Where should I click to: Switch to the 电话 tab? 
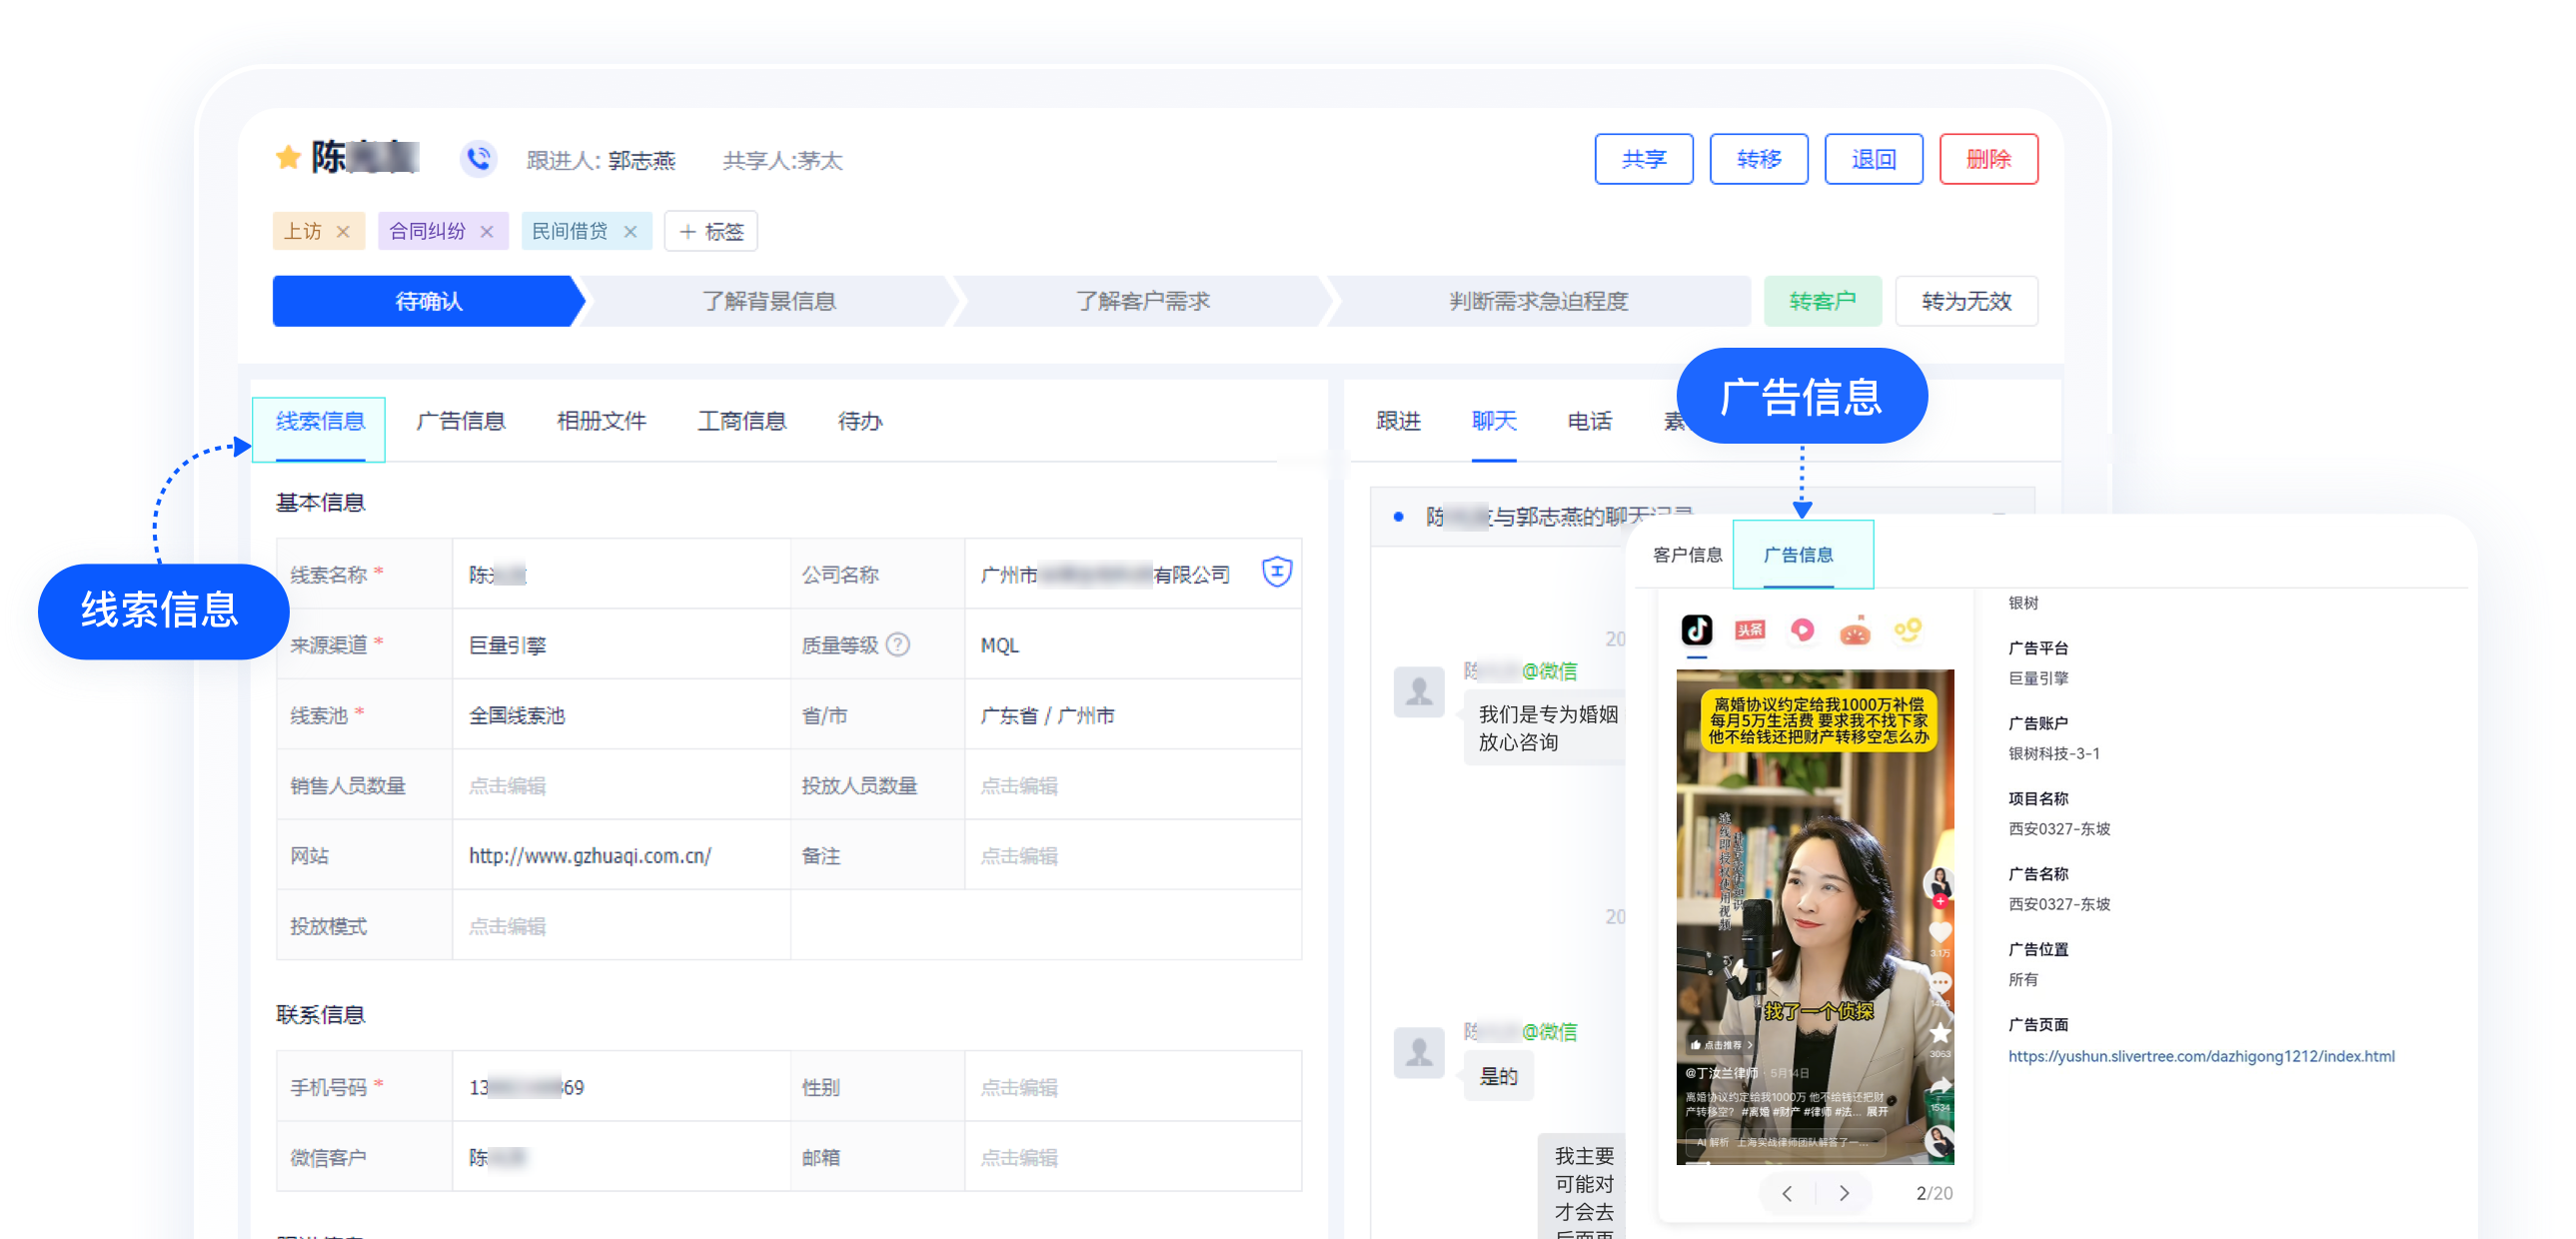[1589, 421]
